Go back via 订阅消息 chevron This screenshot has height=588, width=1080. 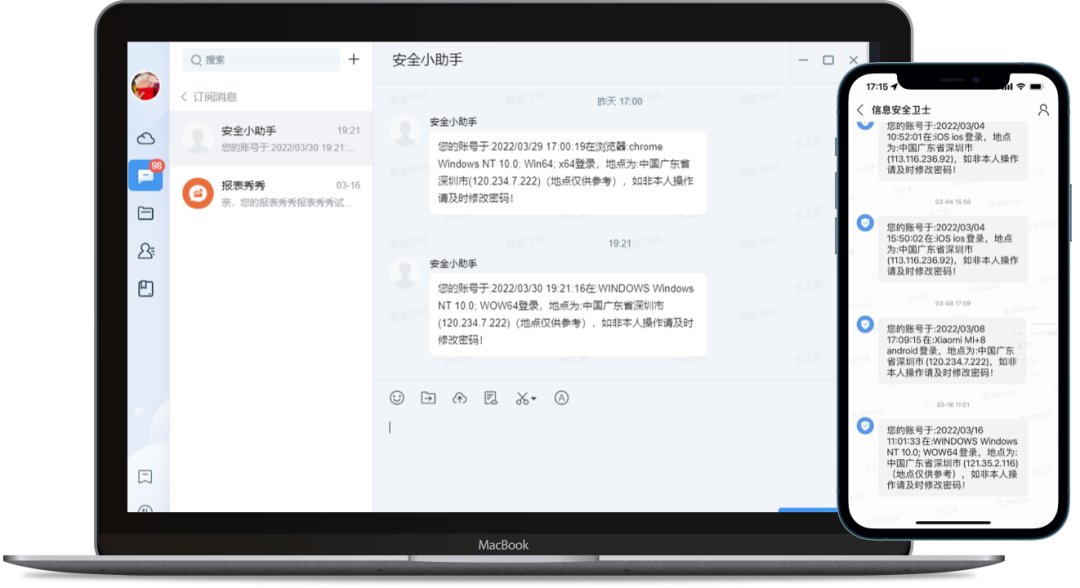click(x=184, y=97)
